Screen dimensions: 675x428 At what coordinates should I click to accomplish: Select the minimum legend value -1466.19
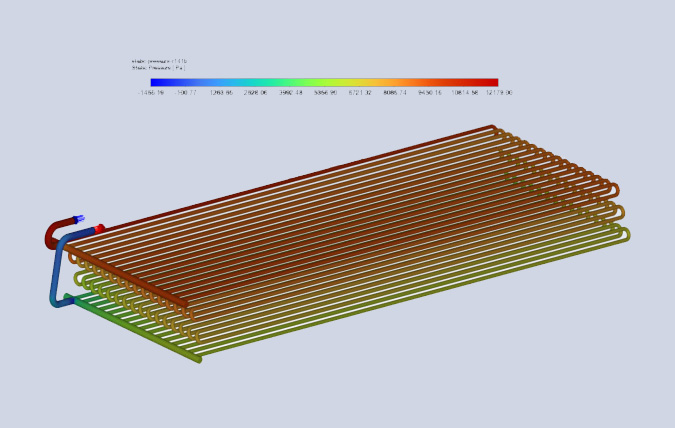tap(151, 93)
